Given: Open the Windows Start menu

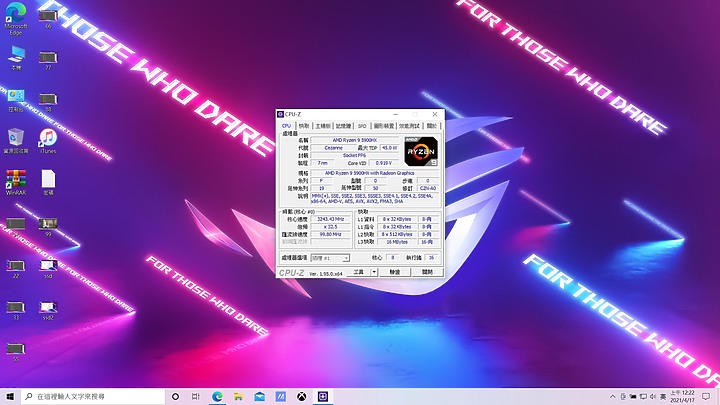Looking at the screenshot, I should tap(10, 396).
